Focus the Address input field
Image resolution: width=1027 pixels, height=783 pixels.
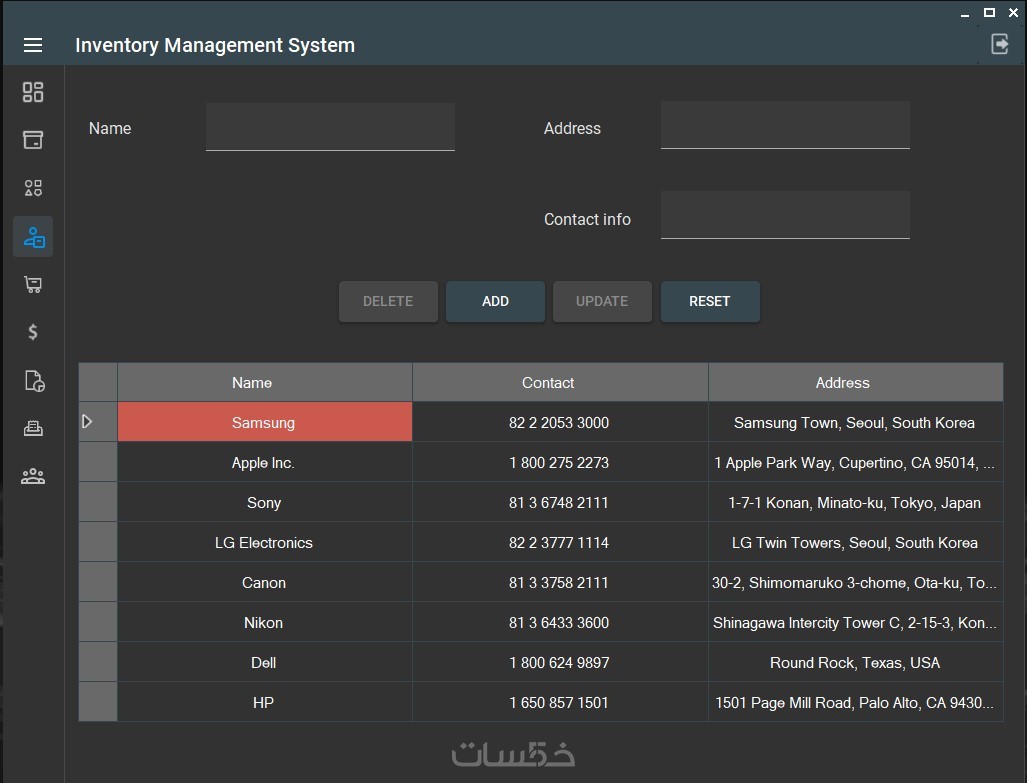coord(785,124)
